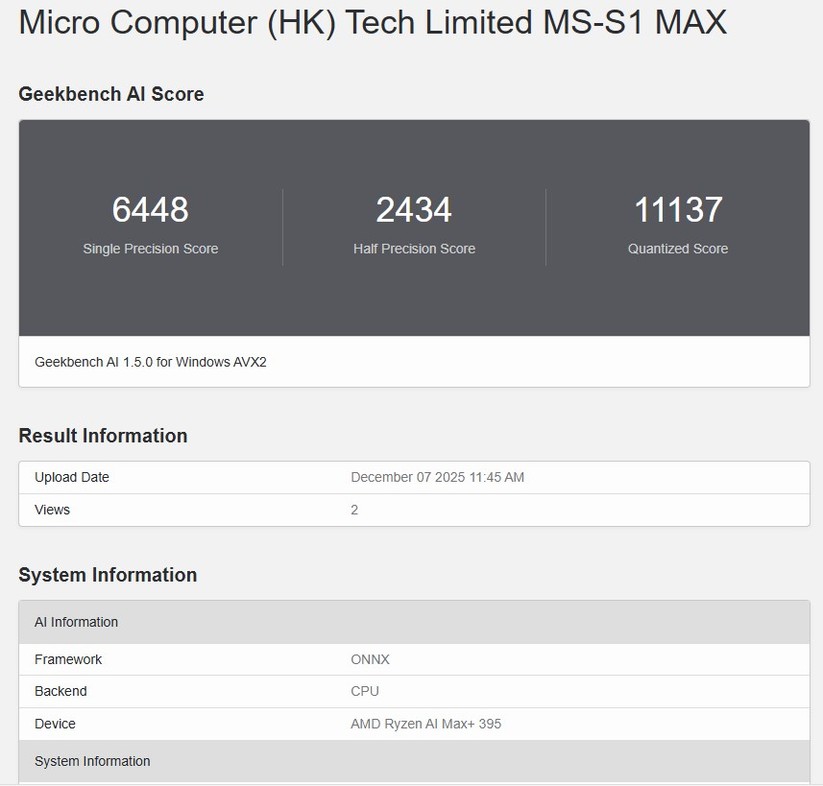Click the December 07 2025 upload date value

[x=438, y=477]
